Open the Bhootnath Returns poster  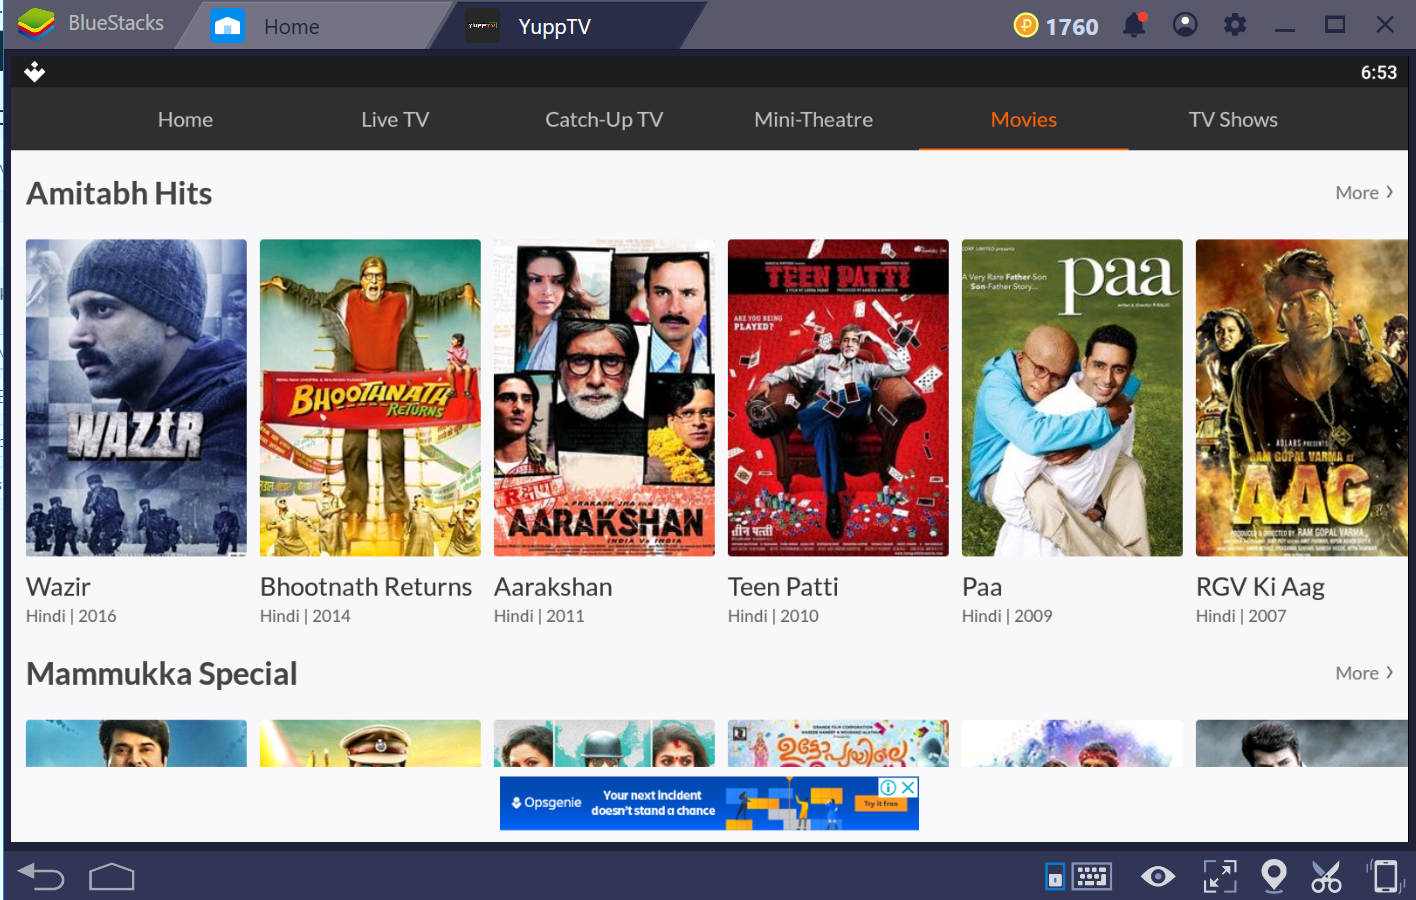(370, 397)
